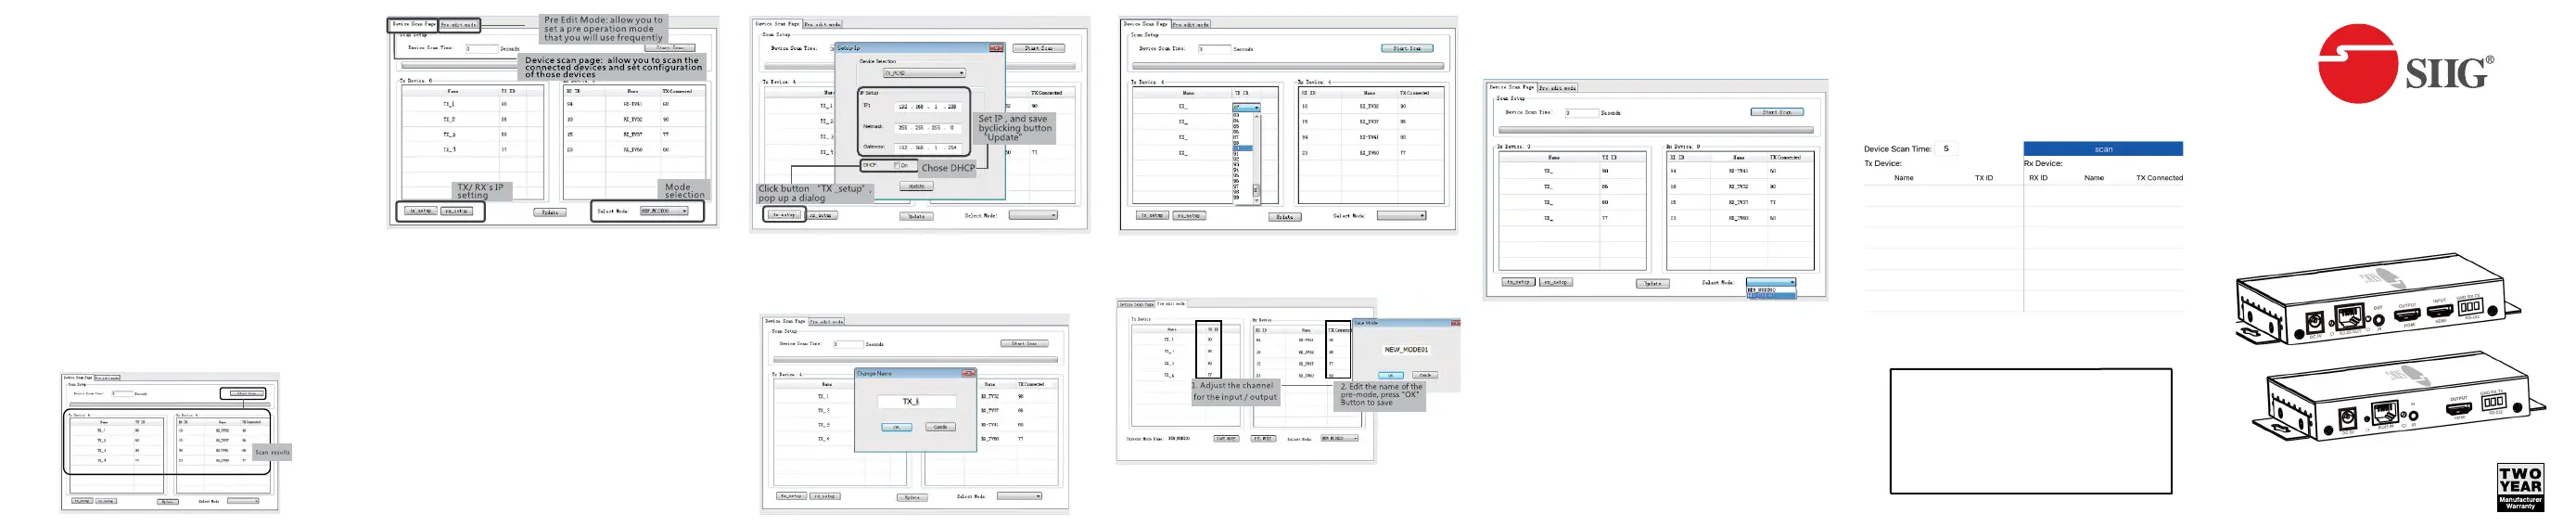Close the Change Name dialog
Screen dimensions: 2576x526
pyautogui.click(x=967, y=373)
